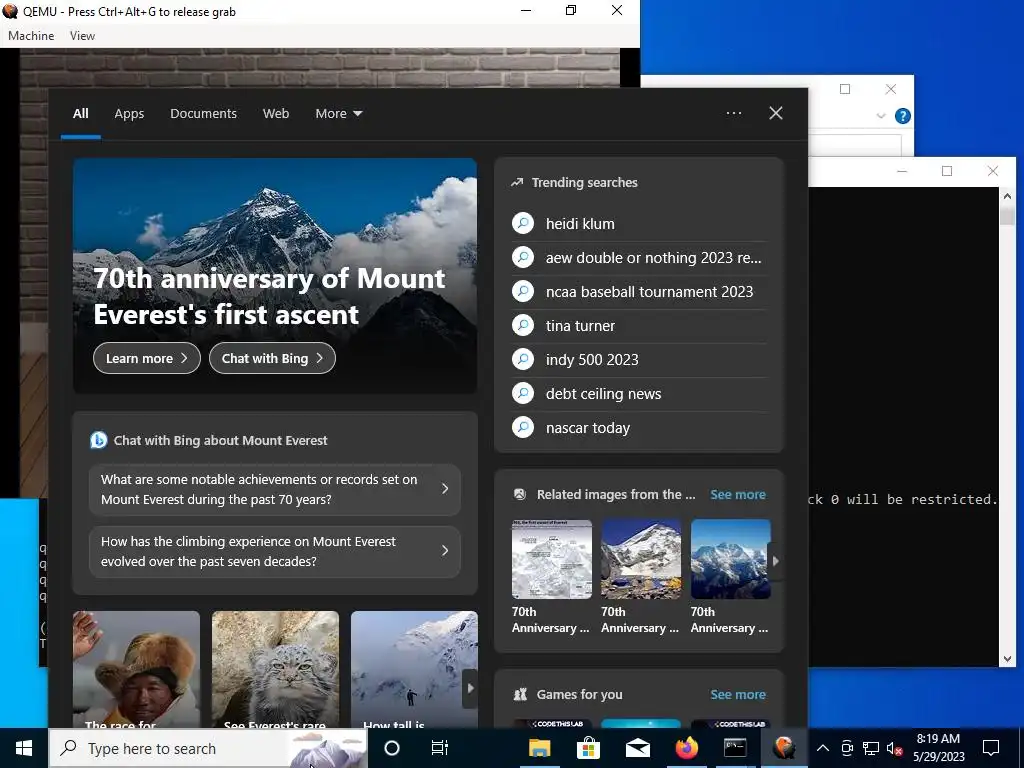Open the See Everest's rare cat card
The image size is (1024, 768).
275,669
